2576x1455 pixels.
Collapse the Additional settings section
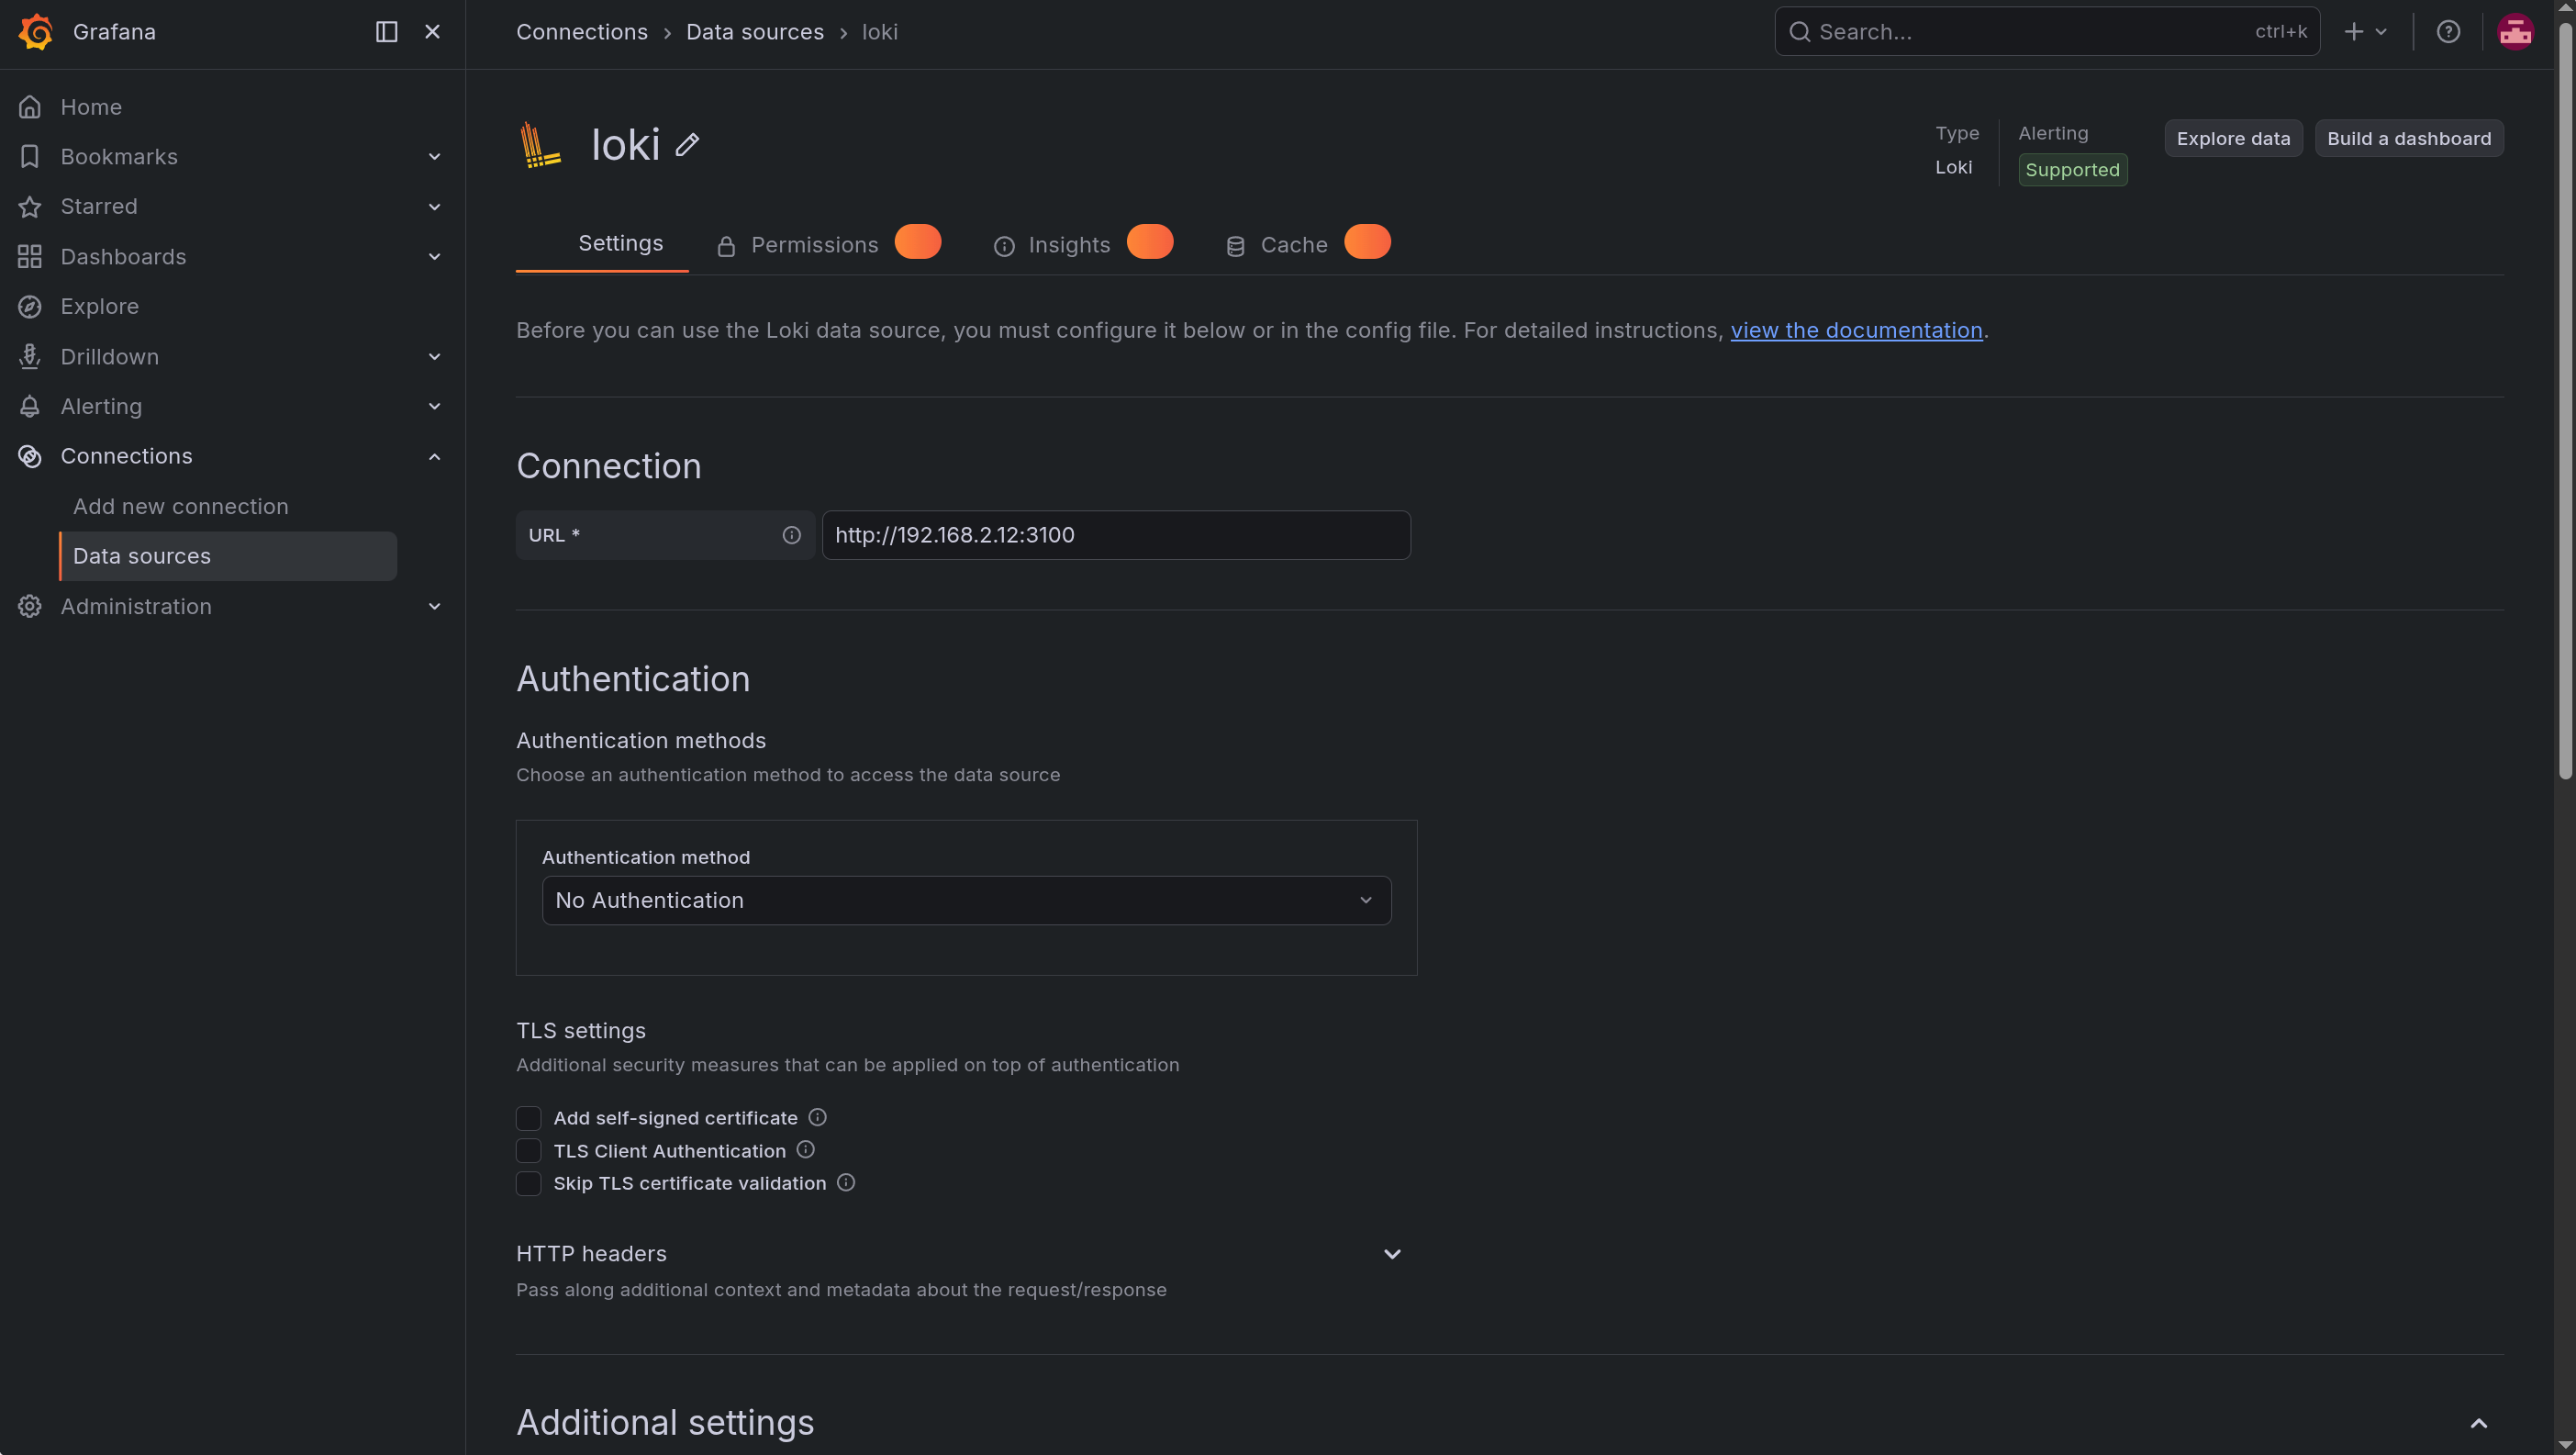click(2478, 1424)
